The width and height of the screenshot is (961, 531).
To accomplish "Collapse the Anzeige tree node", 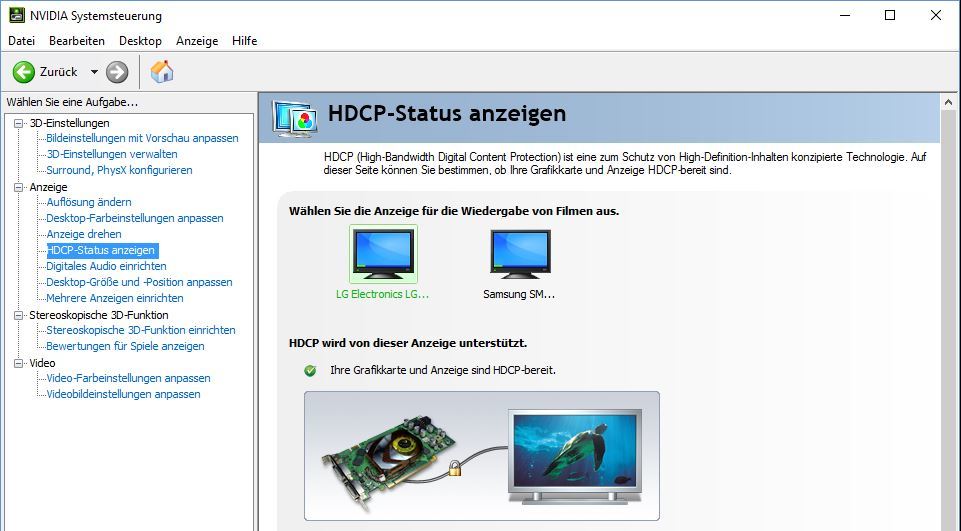I will click(18, 187).
